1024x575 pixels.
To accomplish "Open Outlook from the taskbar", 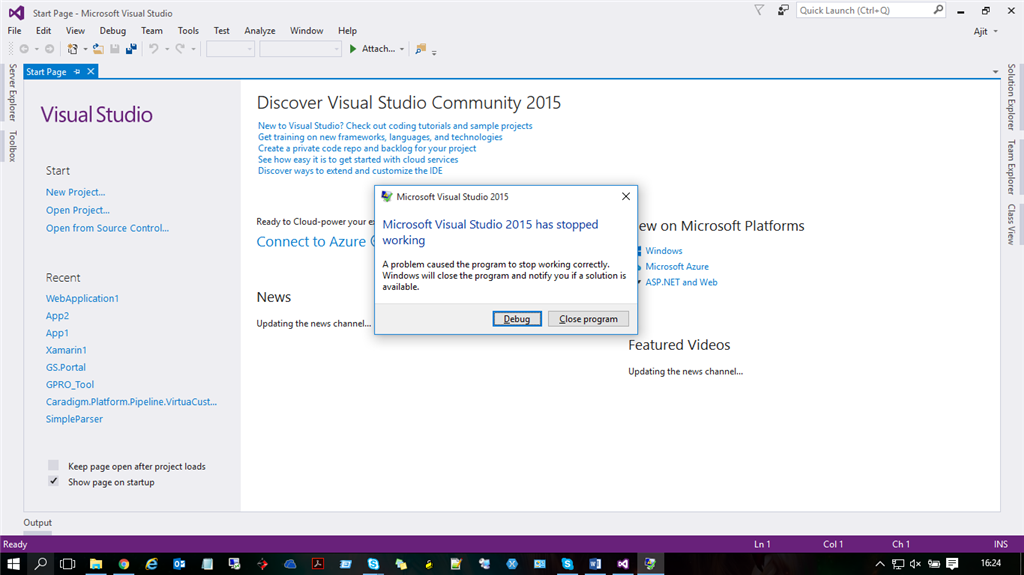I will pos(180,564).
